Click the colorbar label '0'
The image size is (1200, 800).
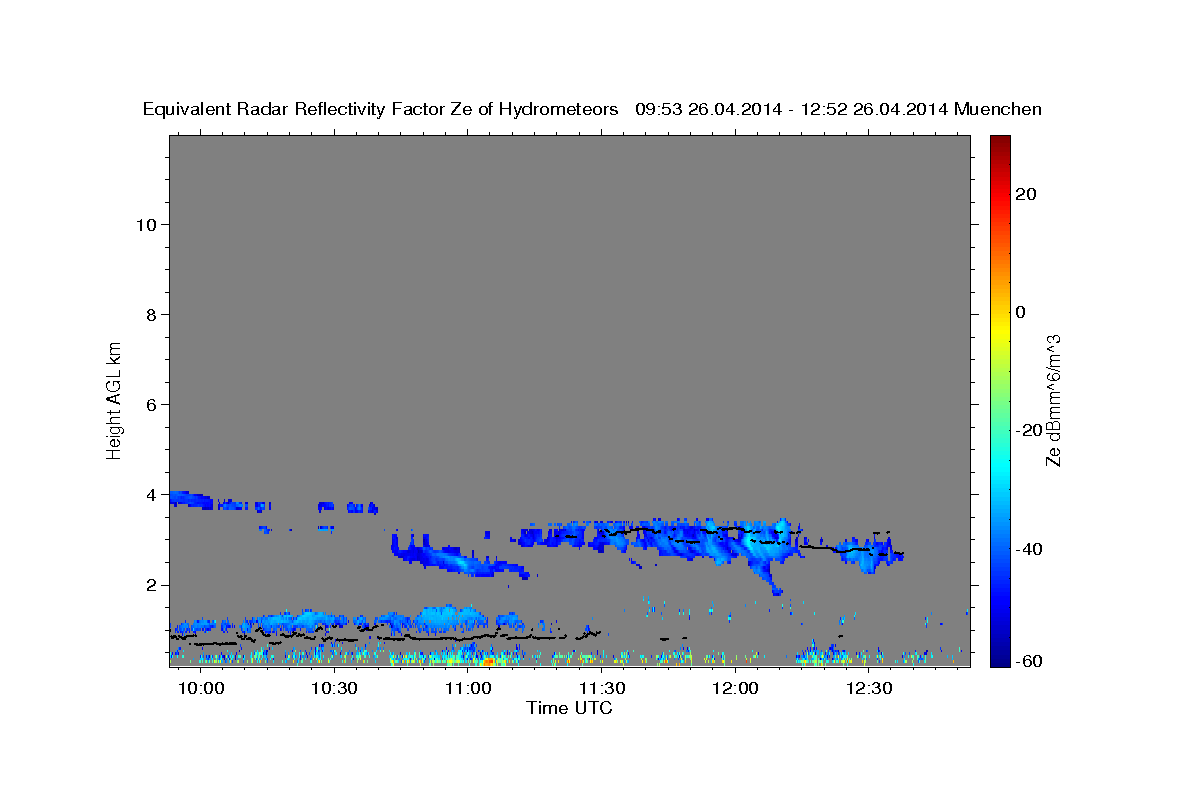(x=1021, y=312)
